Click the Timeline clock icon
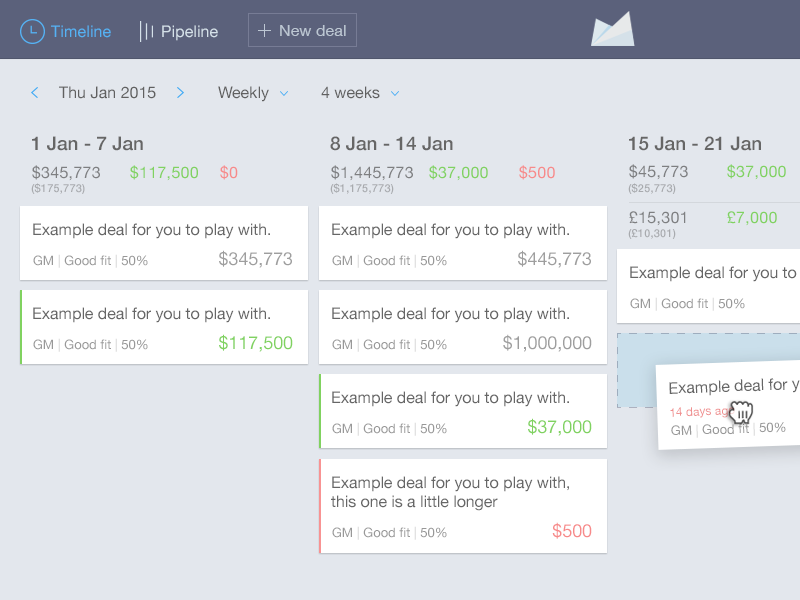800x600 pixels. [32, 31]
